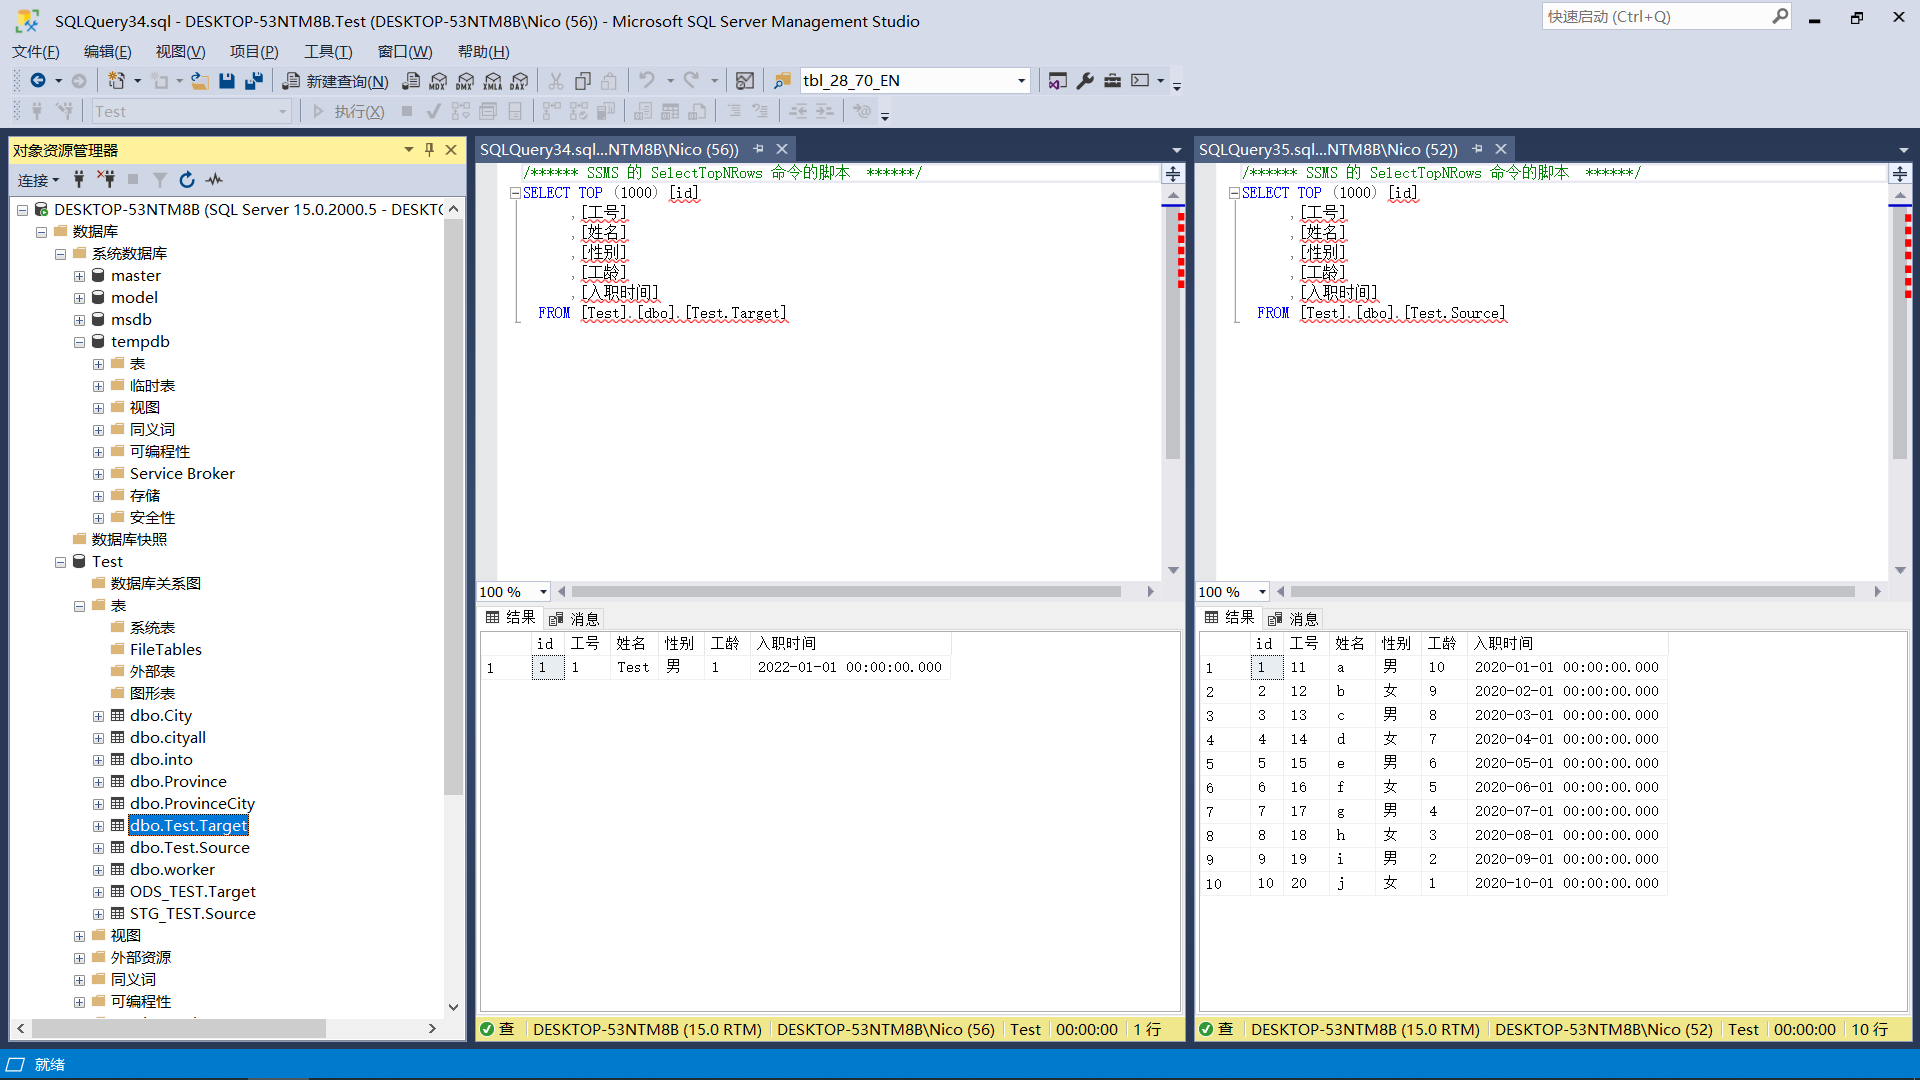Click Save All toolbar icon
The image size is (1920, 1080).
point(254,81)
